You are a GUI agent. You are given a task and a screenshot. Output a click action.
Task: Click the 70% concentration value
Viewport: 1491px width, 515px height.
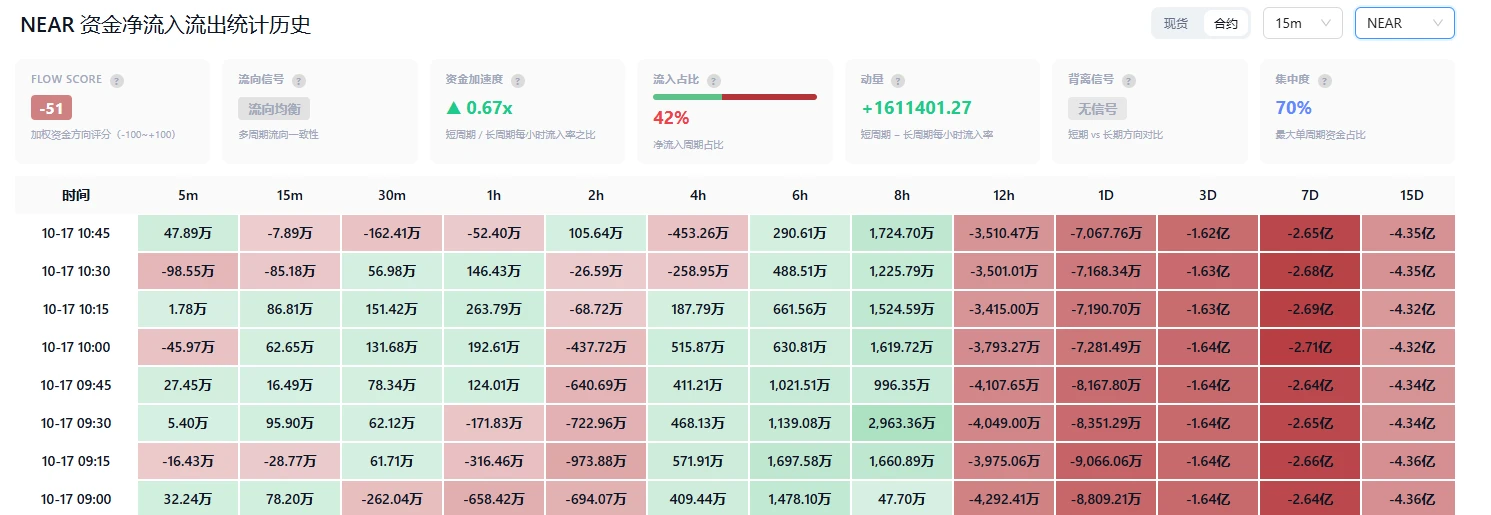1293,108
